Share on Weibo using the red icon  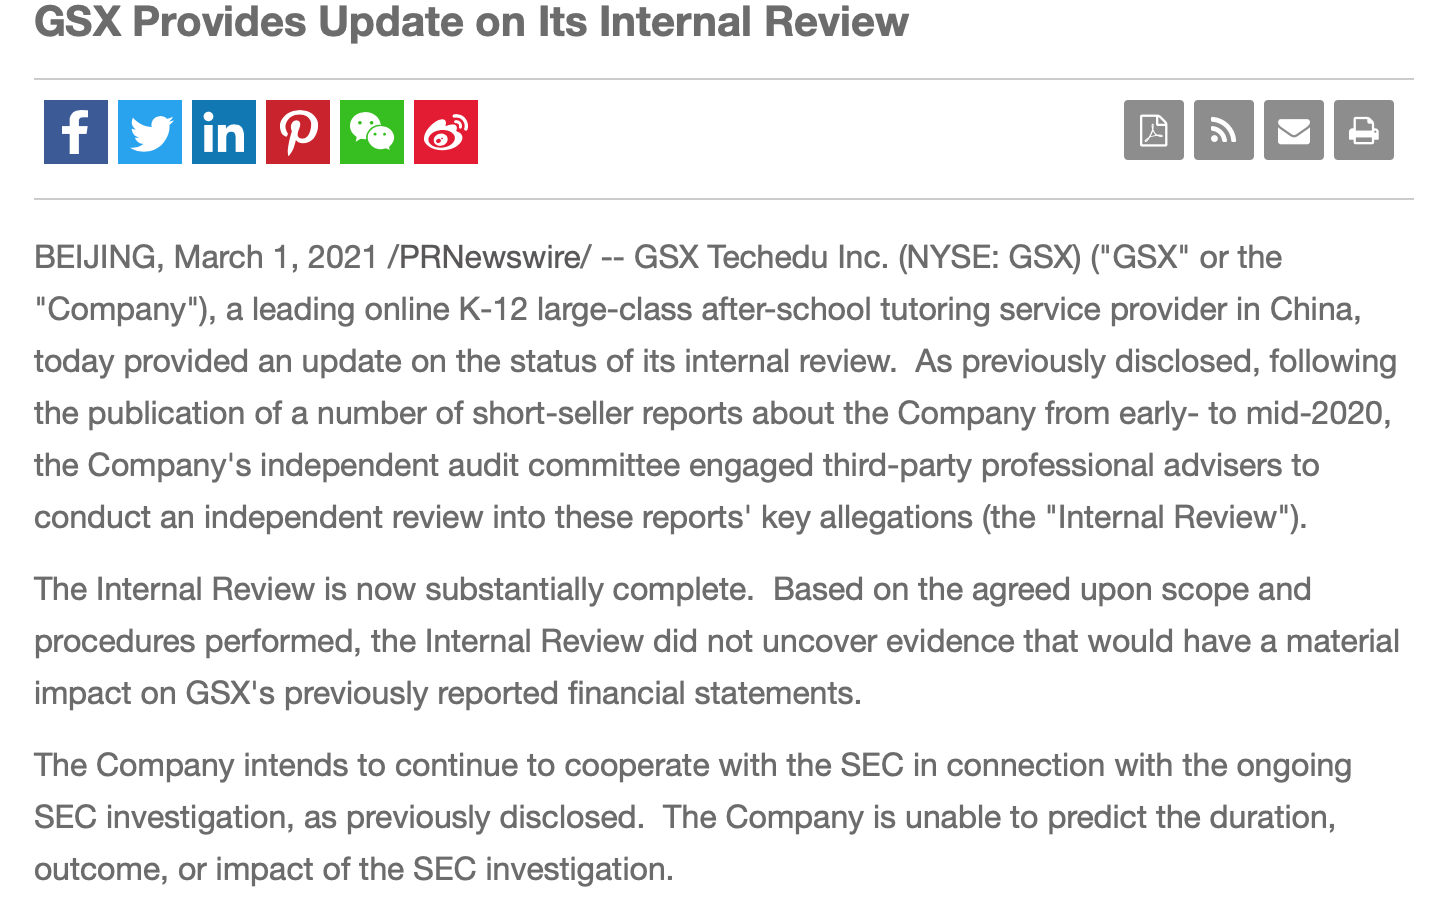coord(446,132)
